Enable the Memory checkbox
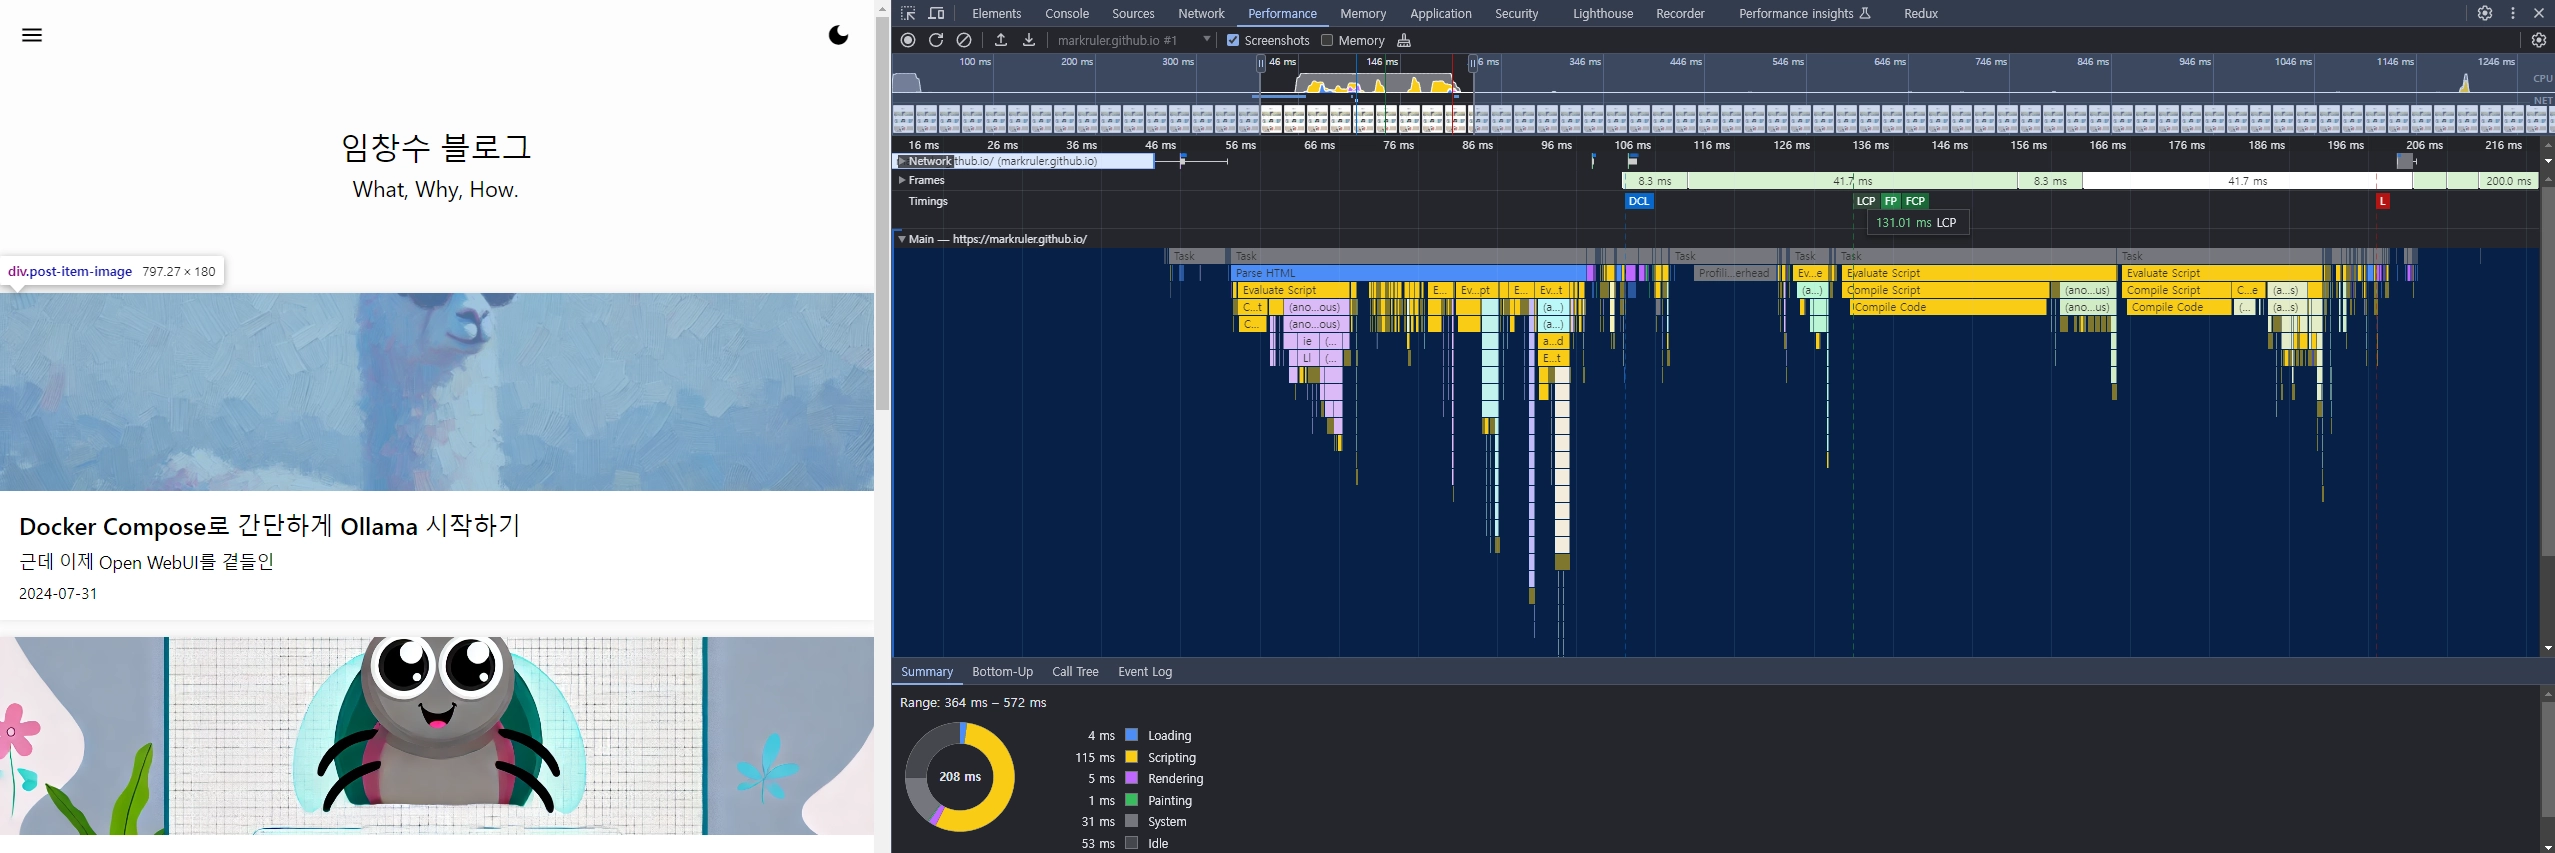Viewport: 2555px width, 853px height. pyautogui.click(x=1327, y=40)
